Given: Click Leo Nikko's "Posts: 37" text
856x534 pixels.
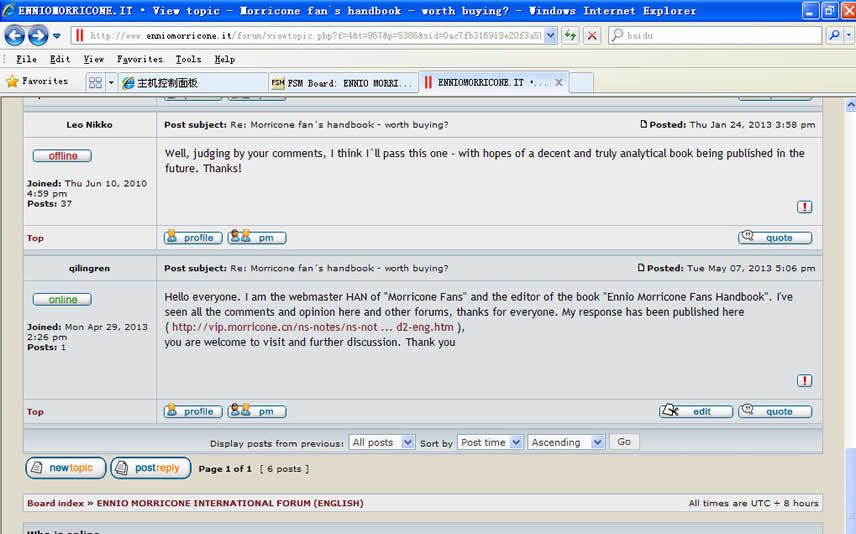Looking at the screenshot, I should click(50, 204).
